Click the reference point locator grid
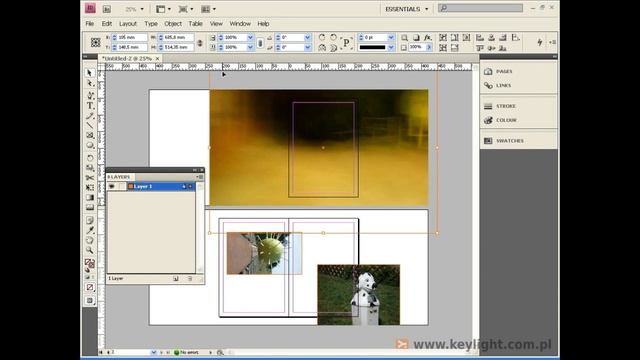Screen dimensions: 640x360 click(96, 42)
